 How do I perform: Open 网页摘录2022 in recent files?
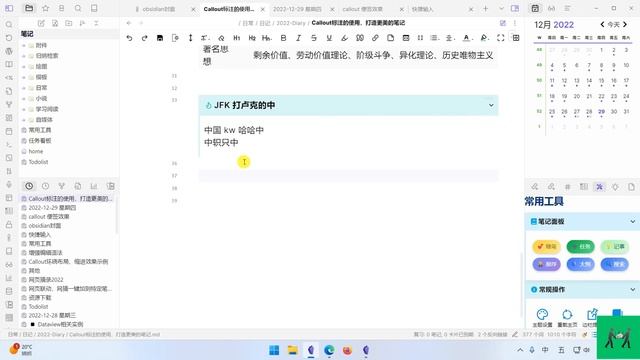[46, 280]
